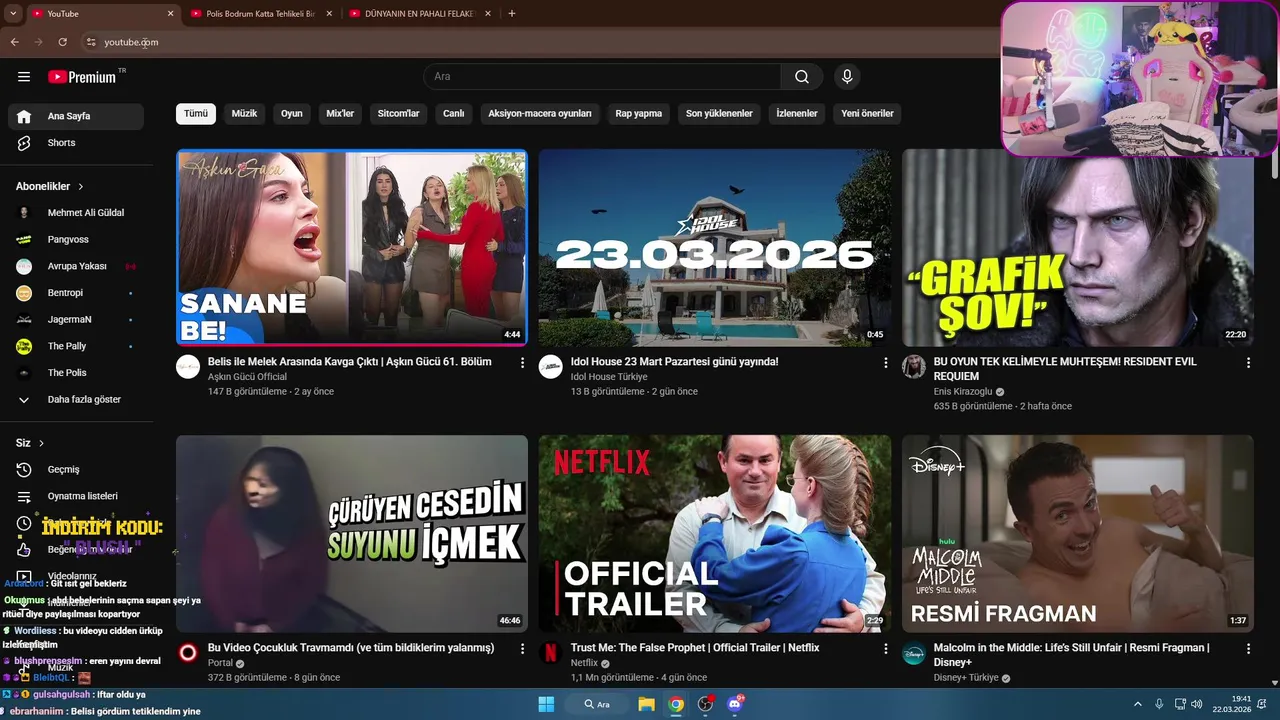Select the Oyun filter chip
1280x720 pixels.
pyautogui.click(x=292, y=113)
